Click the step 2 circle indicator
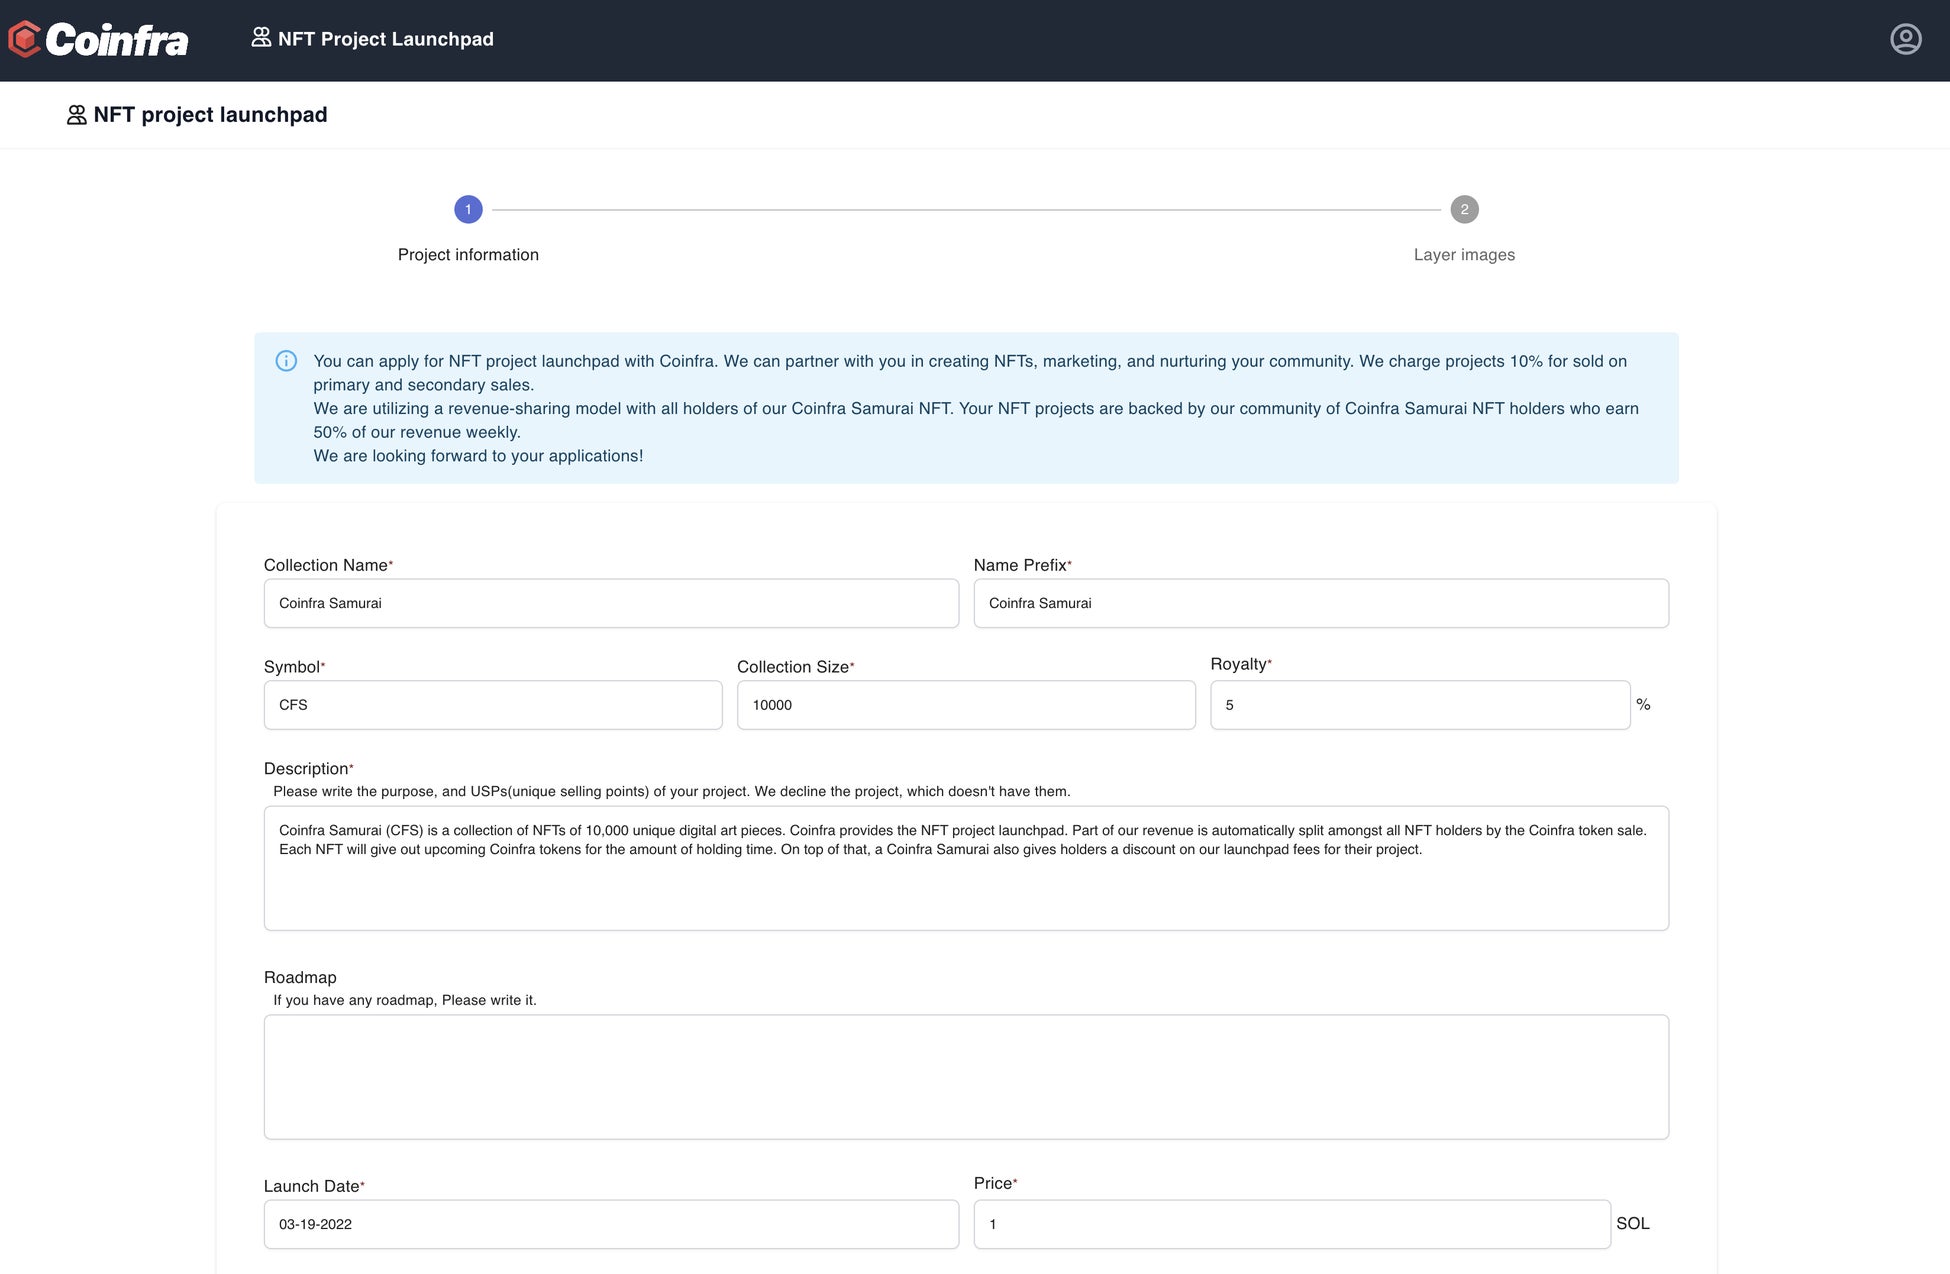1950x1274 pixels. tap(1464, 209)
